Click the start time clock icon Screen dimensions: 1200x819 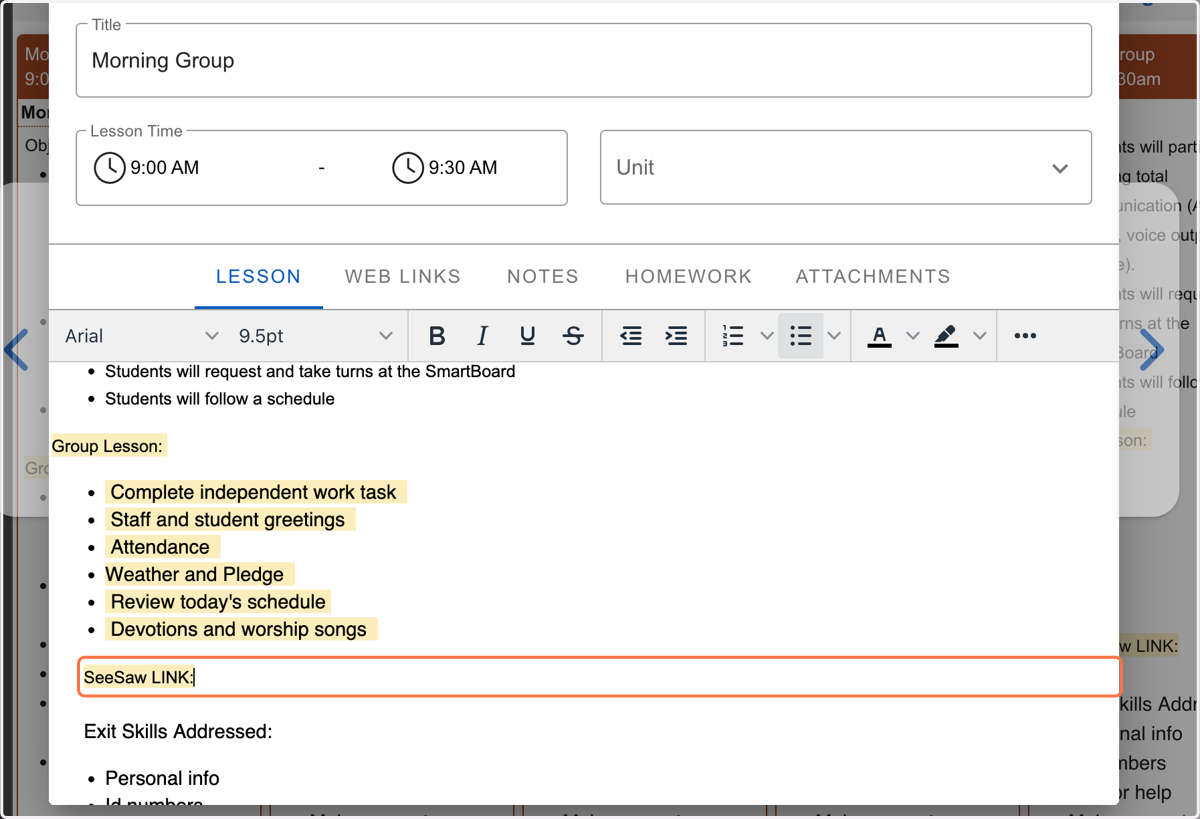click(x=109, y=168)
